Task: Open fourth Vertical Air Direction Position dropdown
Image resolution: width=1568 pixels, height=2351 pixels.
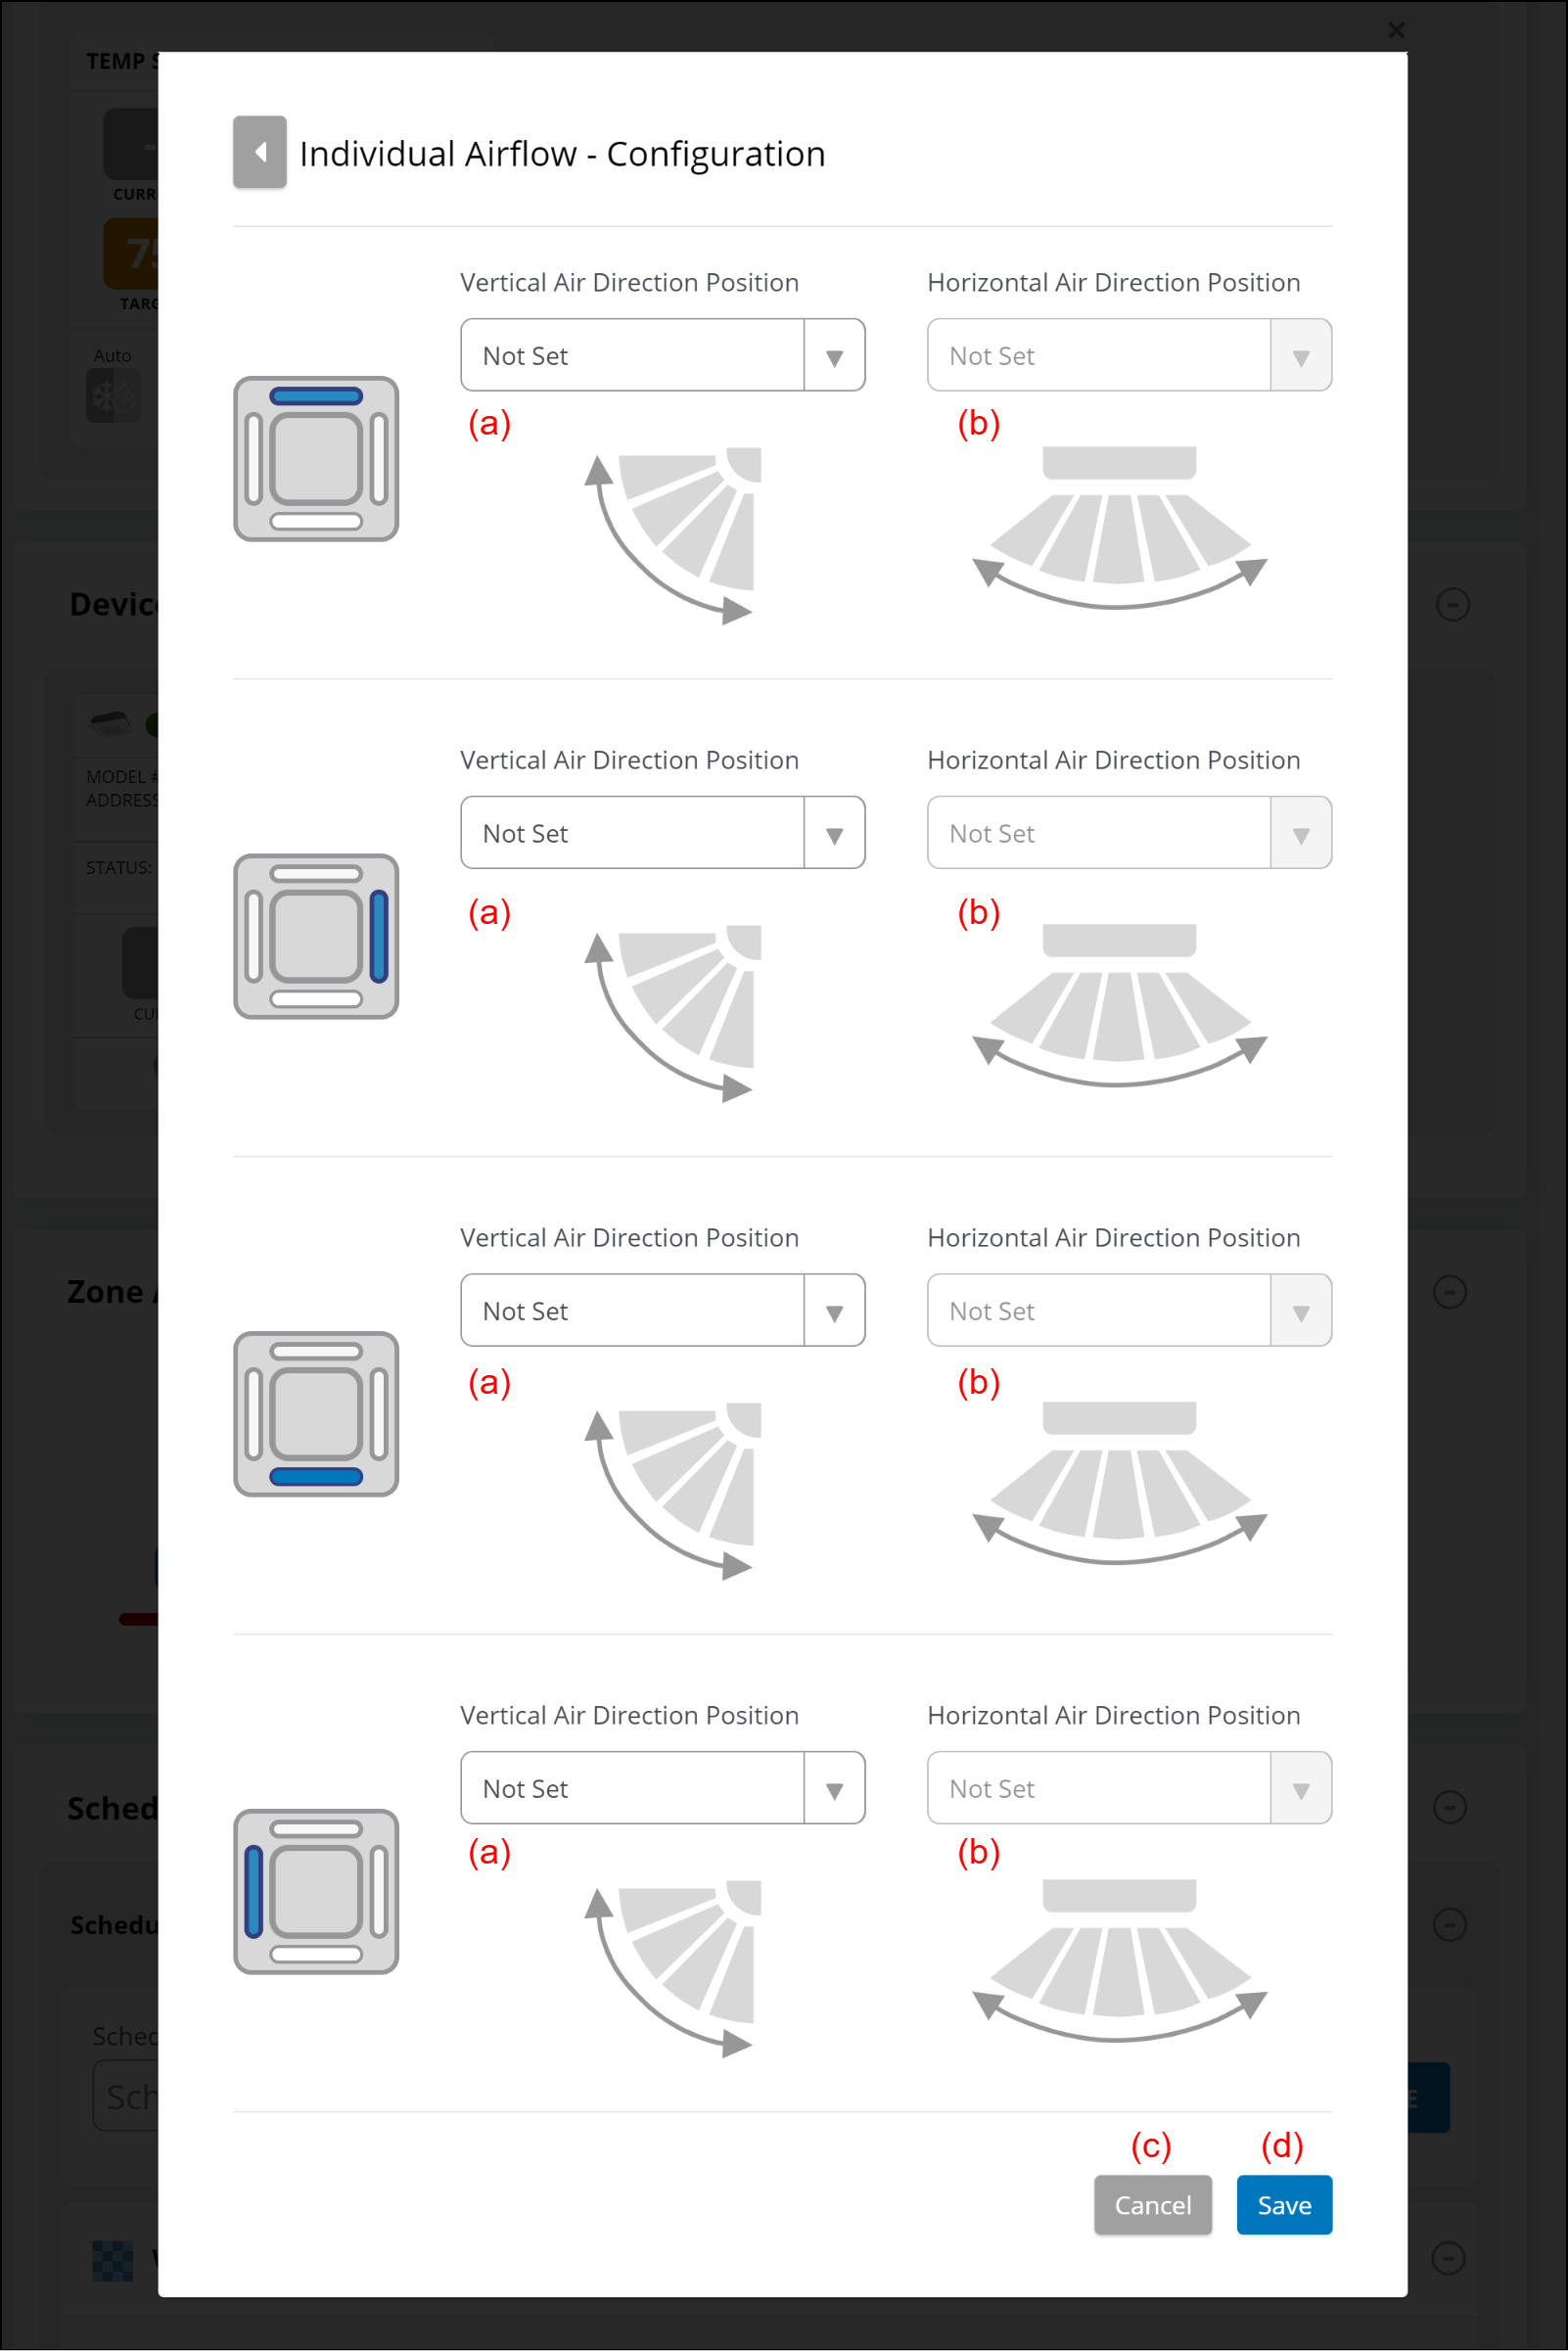Action: click(662, 1787)
